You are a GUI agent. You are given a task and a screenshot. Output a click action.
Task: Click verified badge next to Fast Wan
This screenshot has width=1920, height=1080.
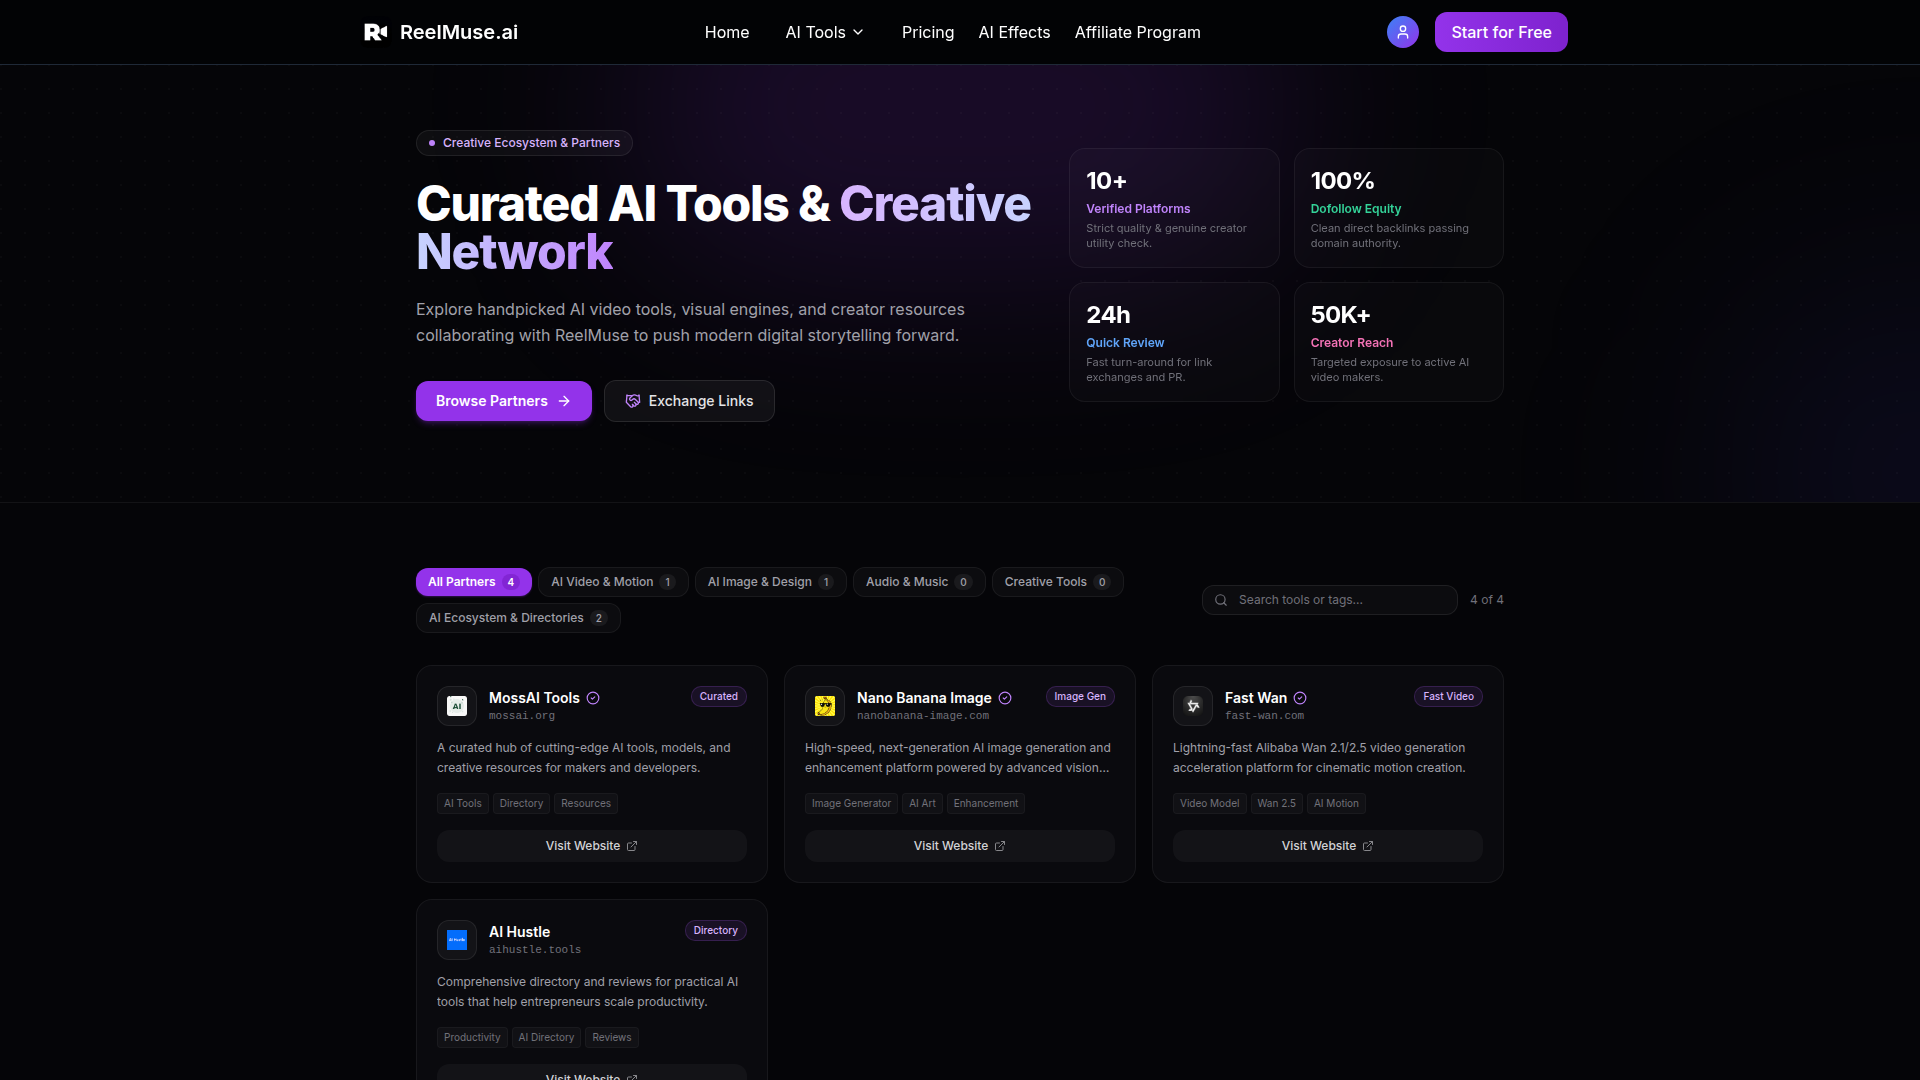[x=1300, y=698]
